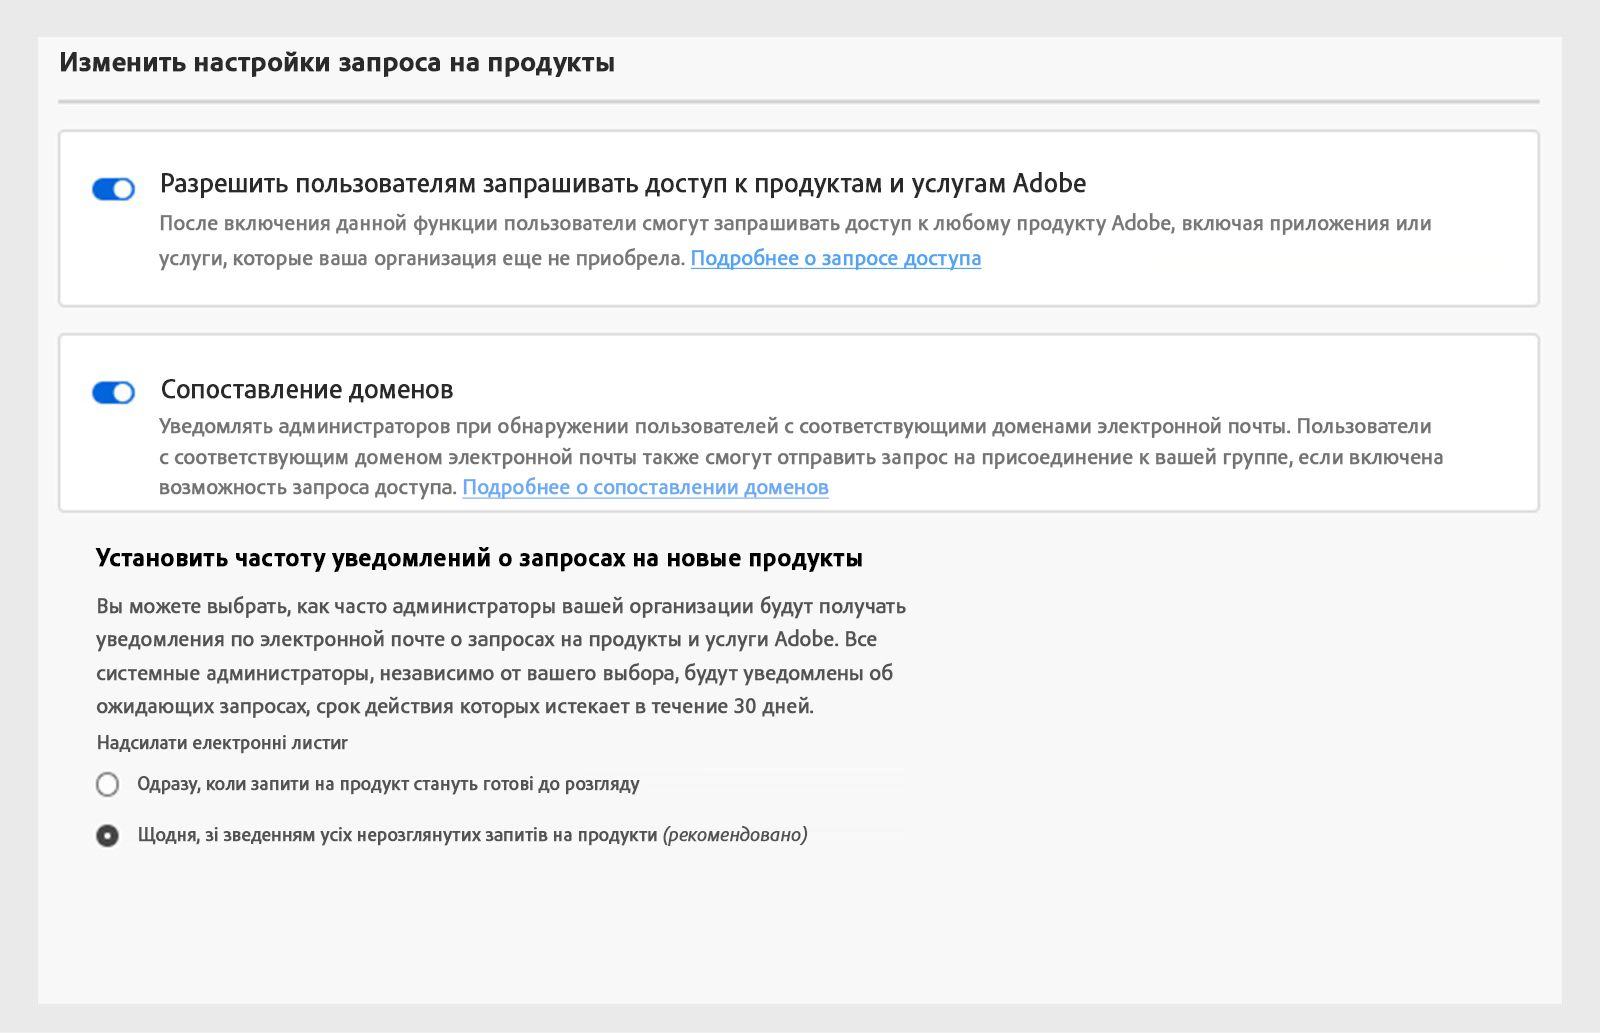Click the Сопоставление доменов title text

pos(307,389)
